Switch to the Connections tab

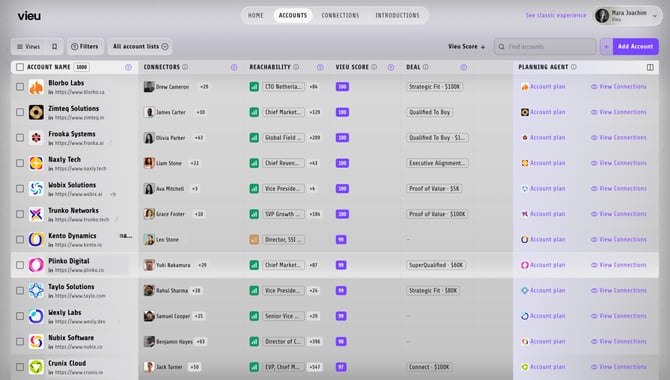click(x=340, y=15)
